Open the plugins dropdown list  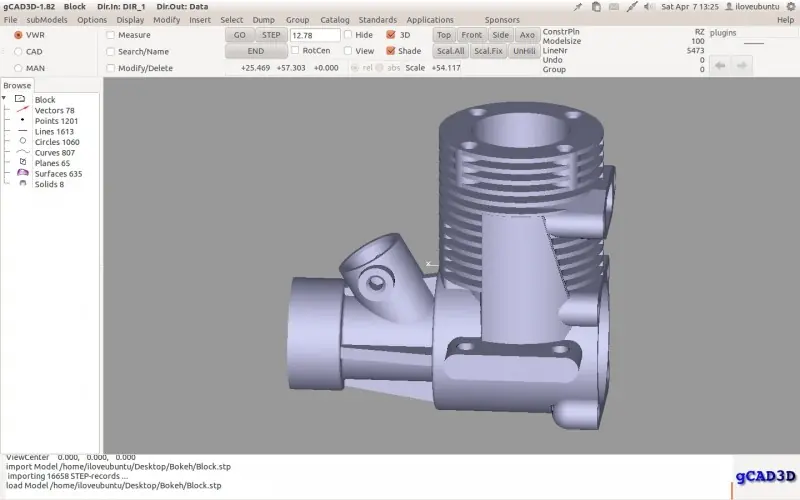pos(754,33)
